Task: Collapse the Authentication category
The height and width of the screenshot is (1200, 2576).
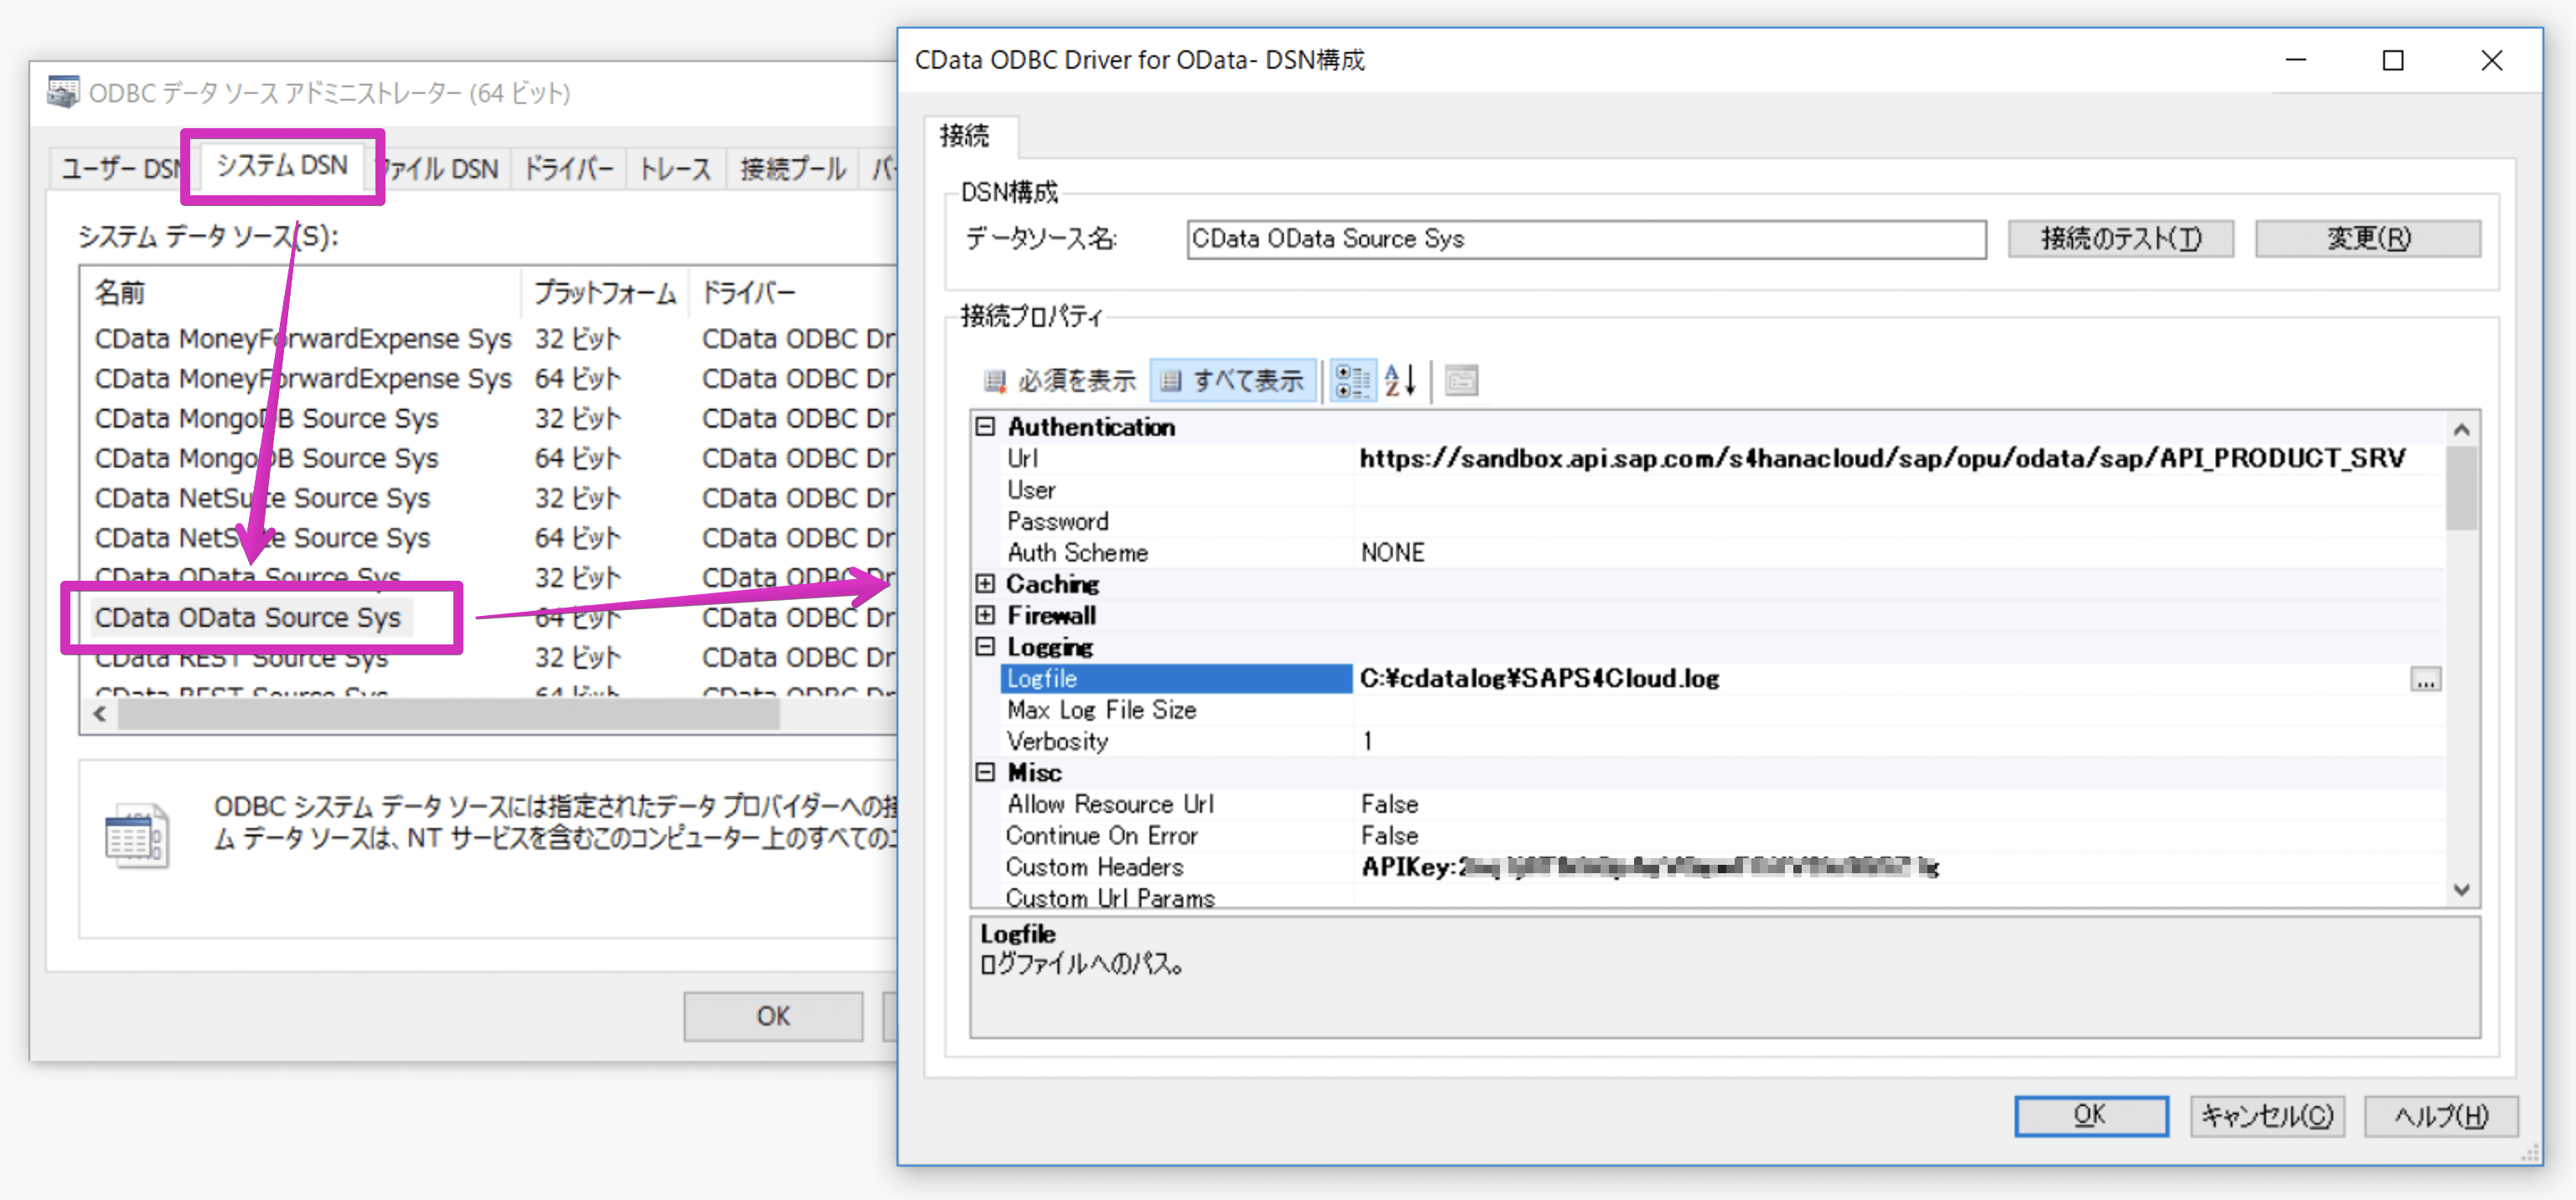Action: 985,427
